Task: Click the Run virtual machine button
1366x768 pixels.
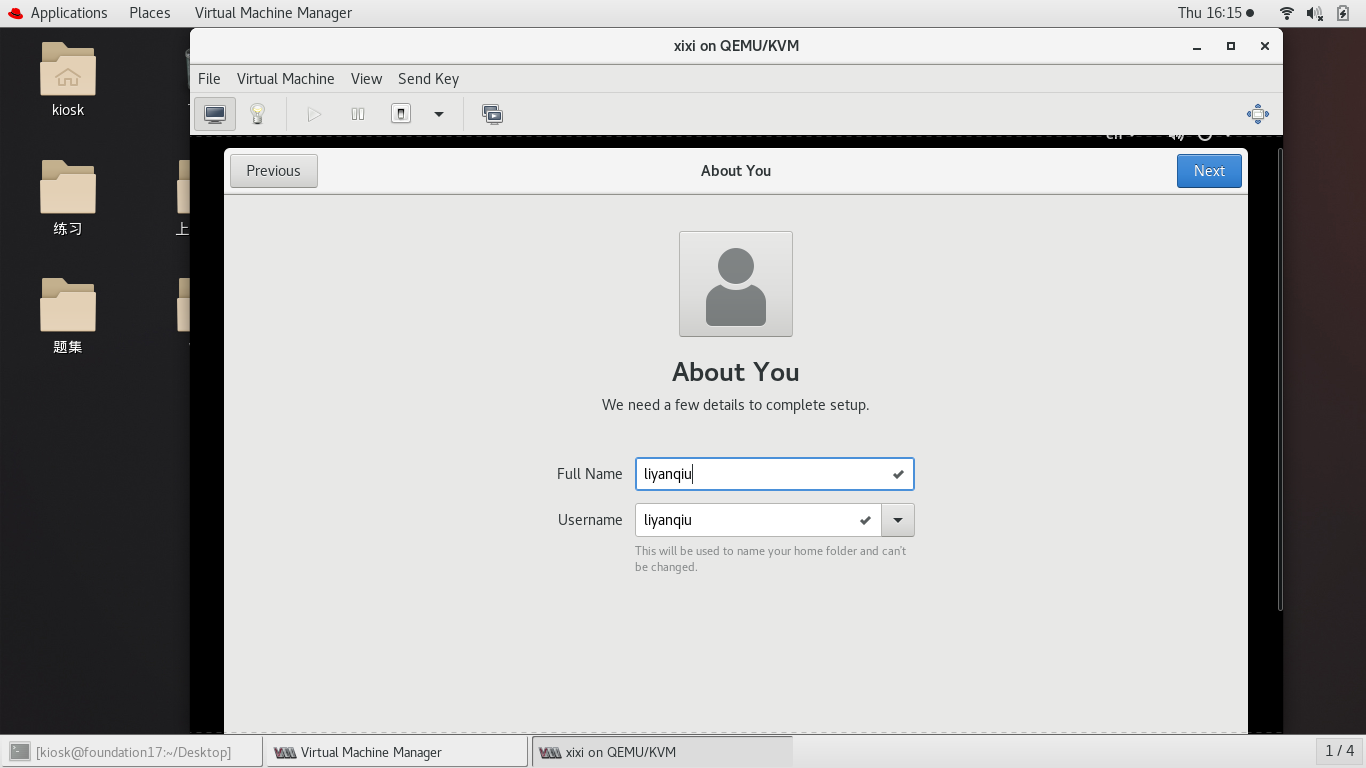Action: coord(314,114)
